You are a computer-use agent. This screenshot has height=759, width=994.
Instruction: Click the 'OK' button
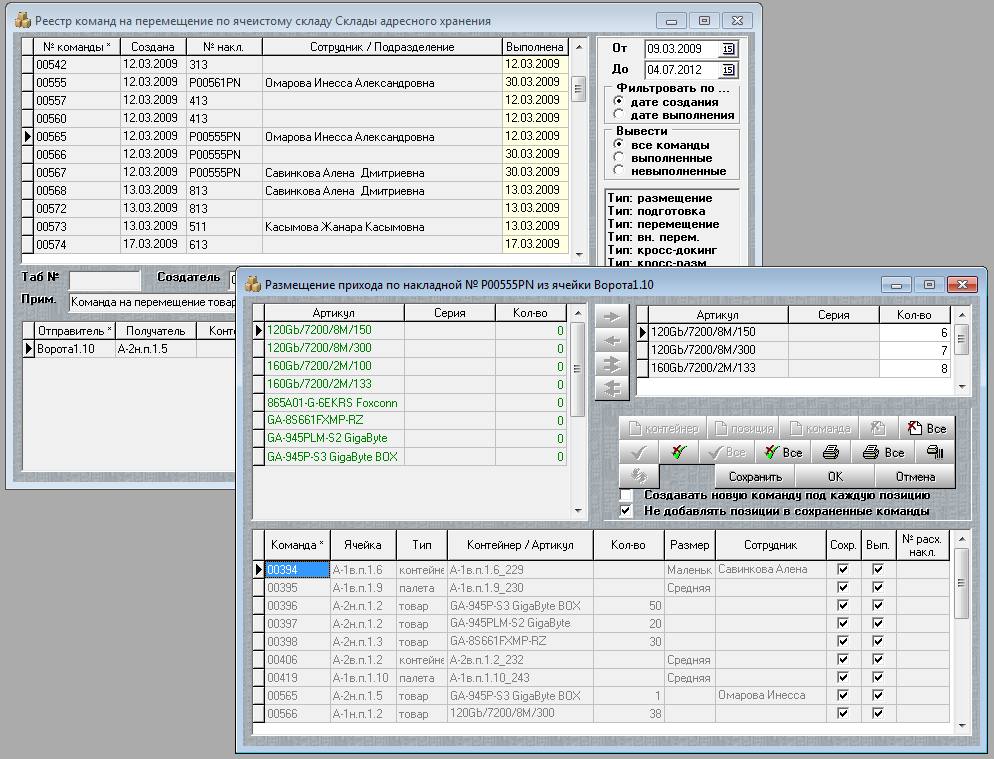pos(835,476)
